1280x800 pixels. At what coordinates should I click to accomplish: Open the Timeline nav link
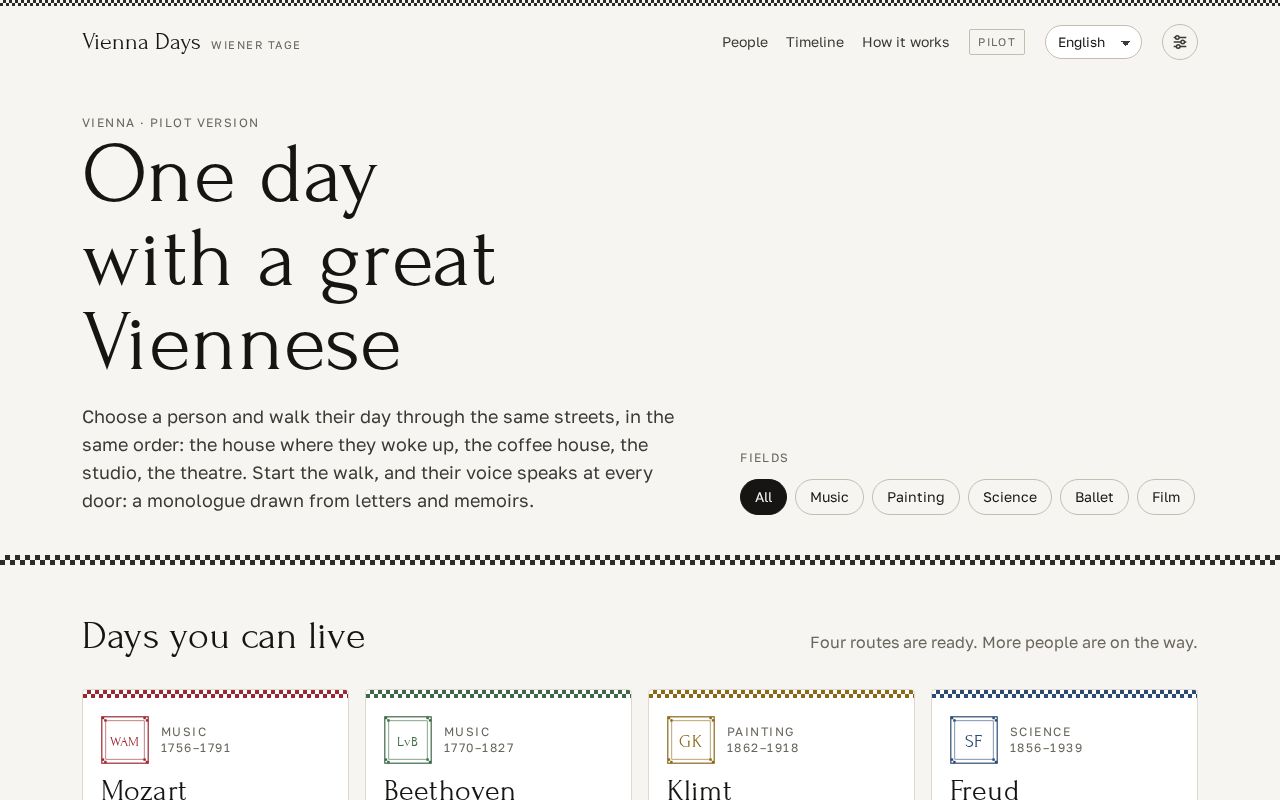[x=815, y=42]
